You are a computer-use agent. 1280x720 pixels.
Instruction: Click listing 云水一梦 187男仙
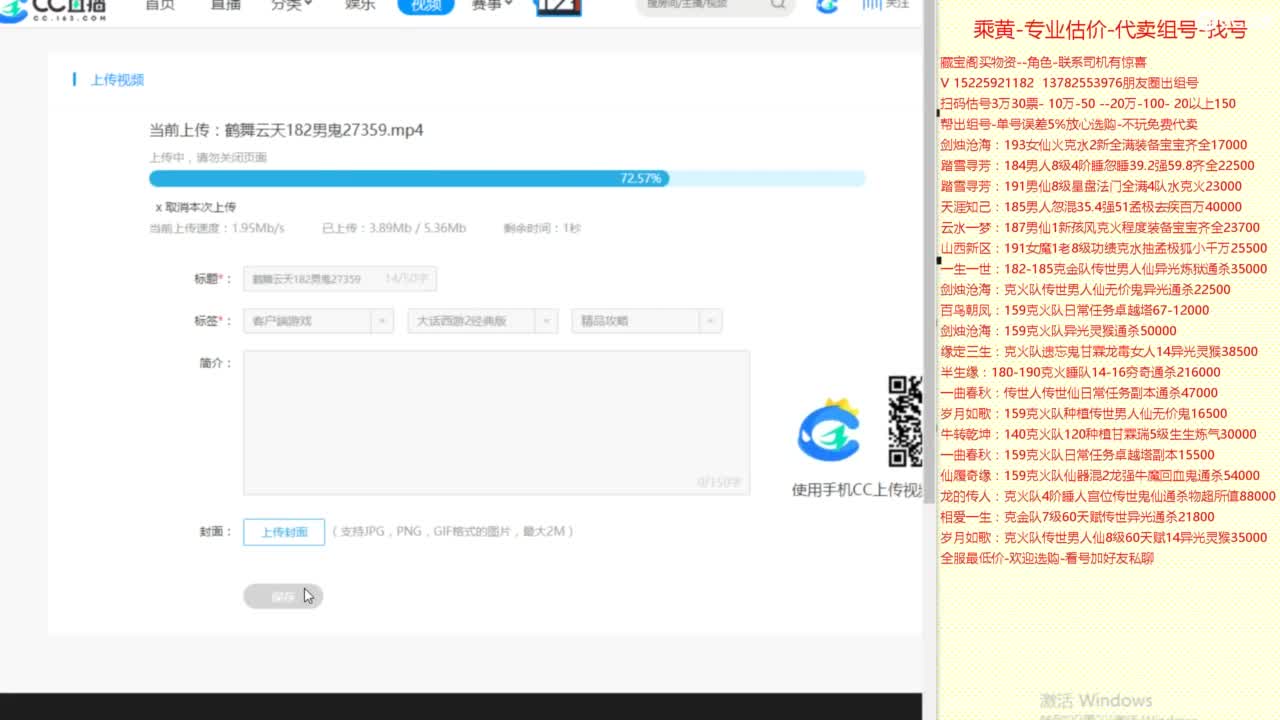click(1101, 228)
